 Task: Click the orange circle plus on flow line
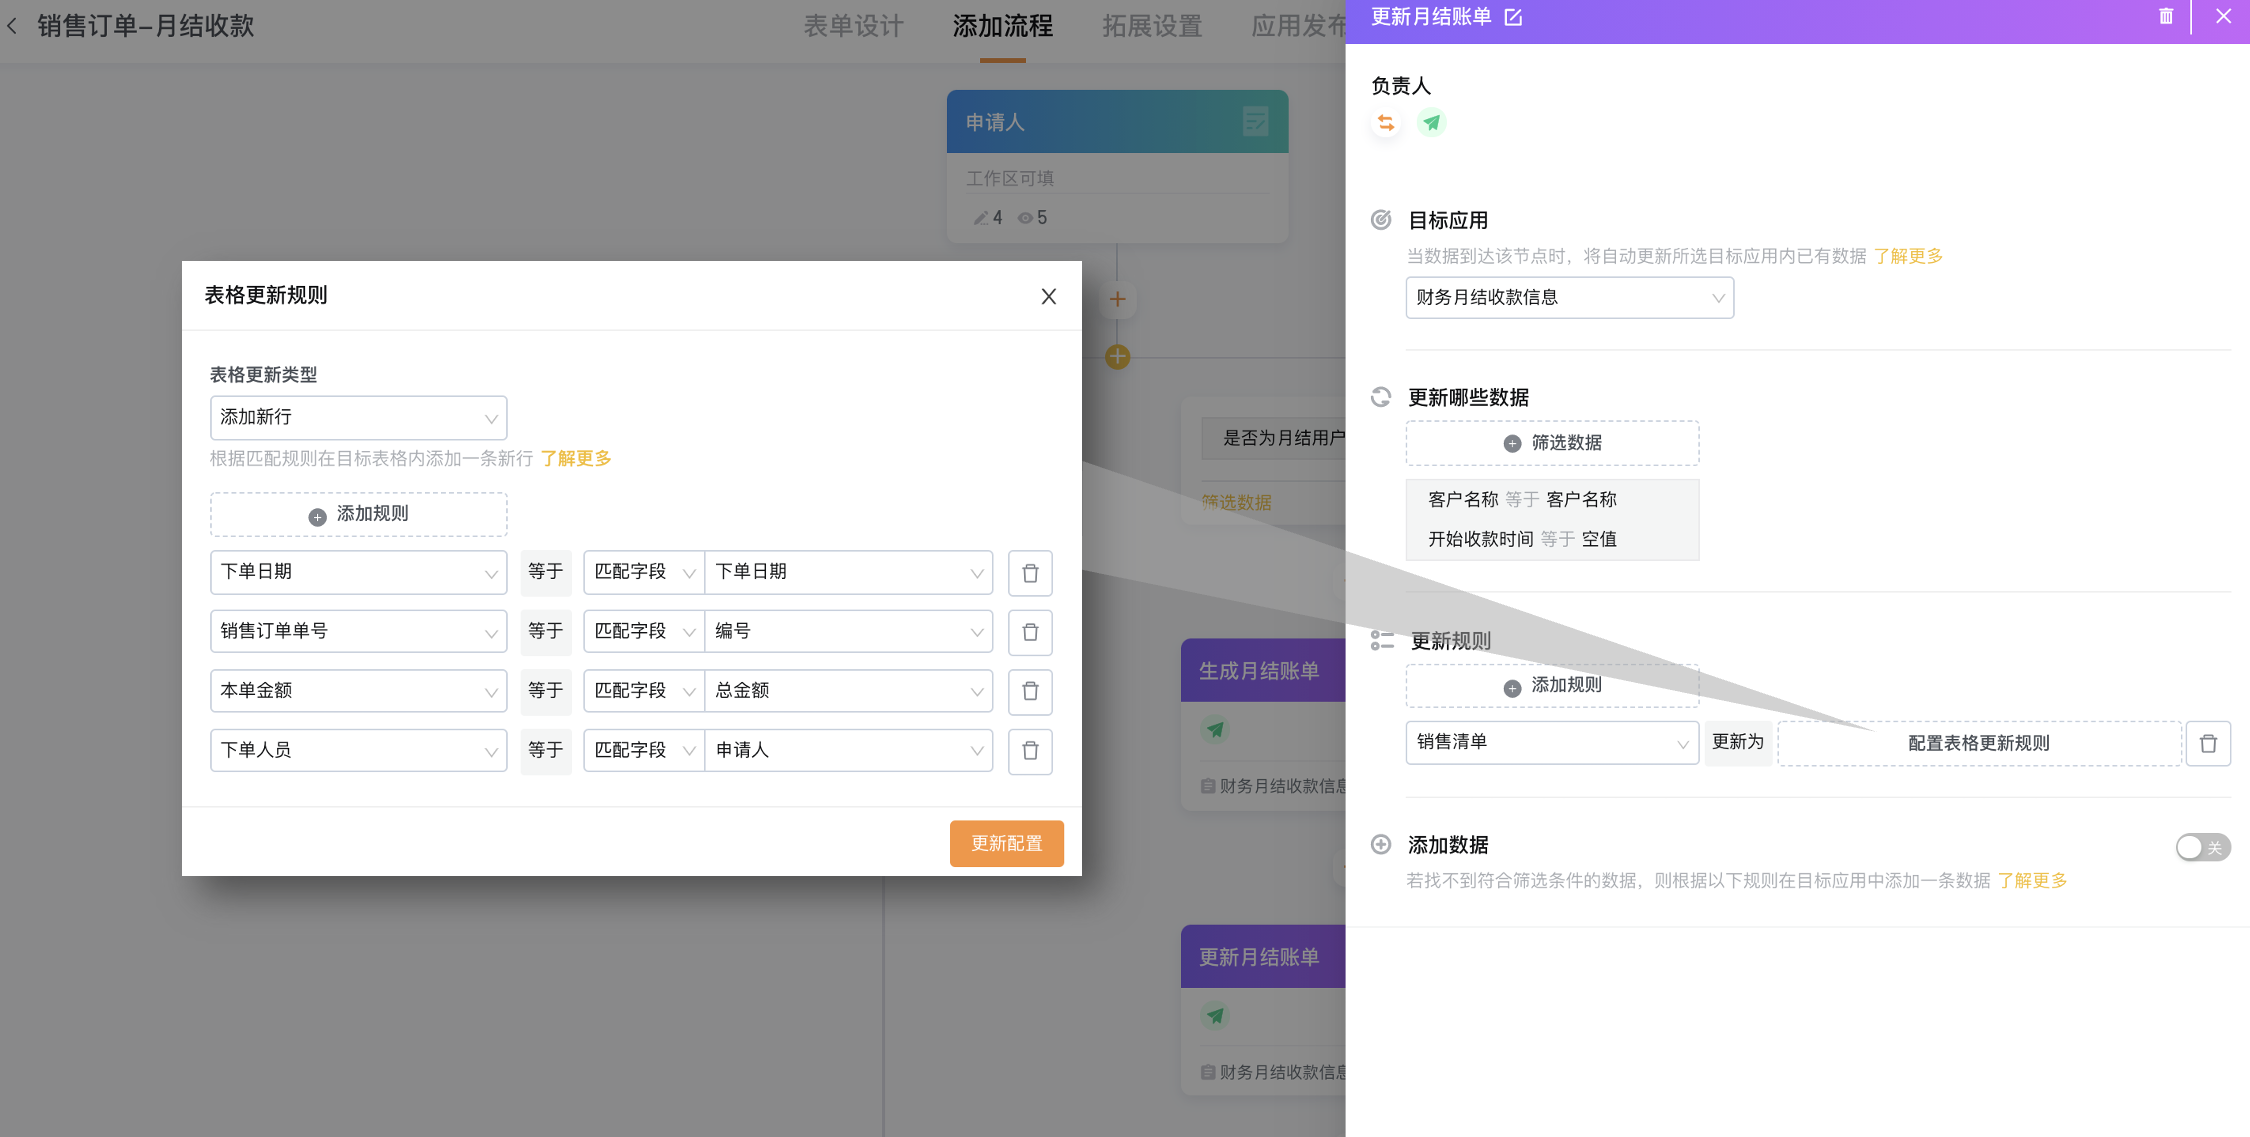coord(1118,356)
